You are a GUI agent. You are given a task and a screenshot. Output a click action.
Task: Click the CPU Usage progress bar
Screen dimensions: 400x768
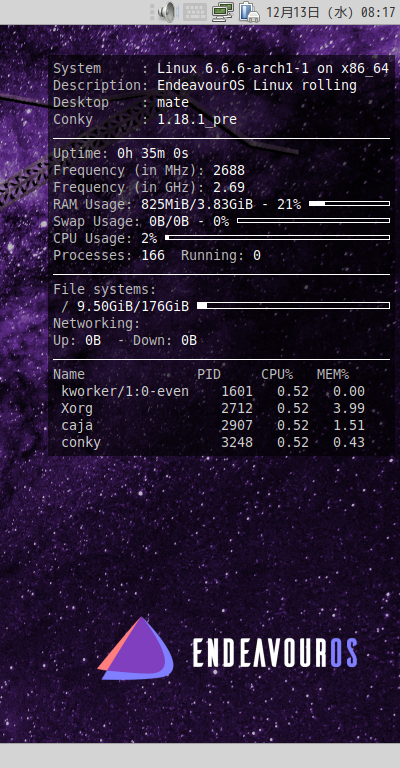(278, 238)
